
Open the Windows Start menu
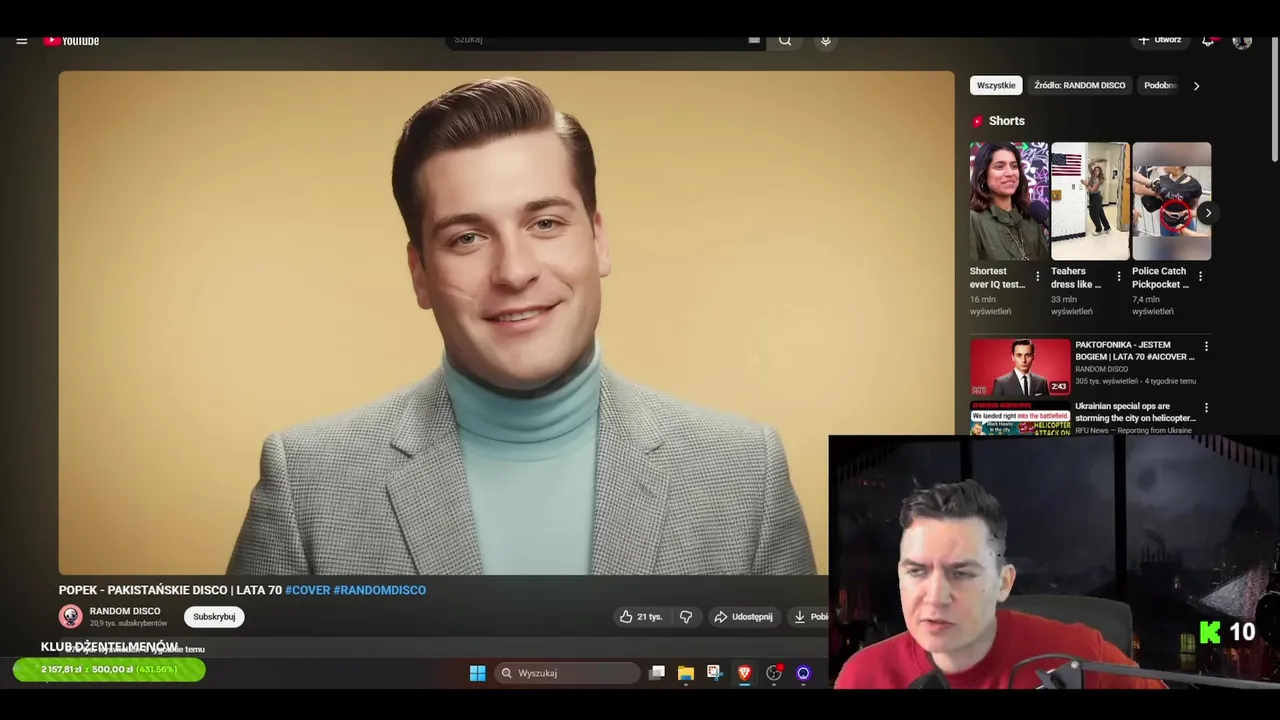[x=478, y=673]
